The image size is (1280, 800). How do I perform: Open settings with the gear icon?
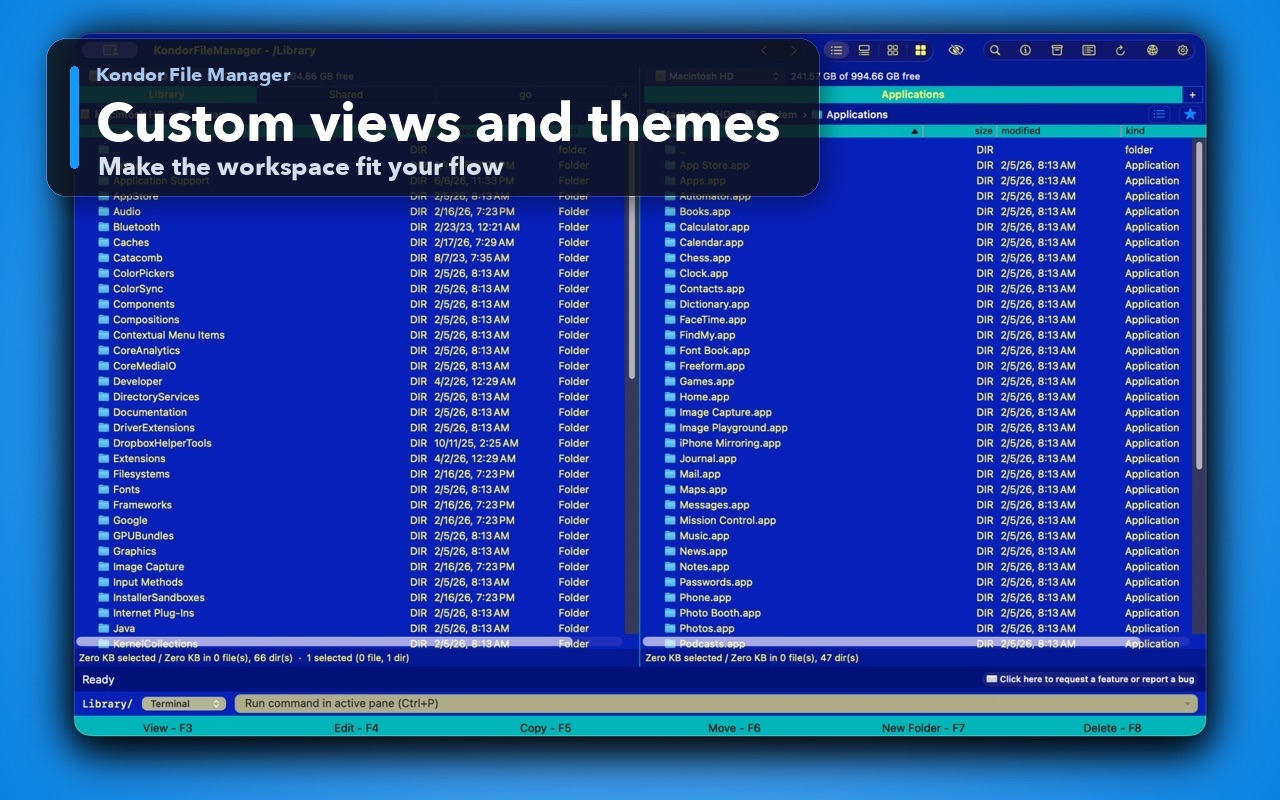pos(1183,50)
